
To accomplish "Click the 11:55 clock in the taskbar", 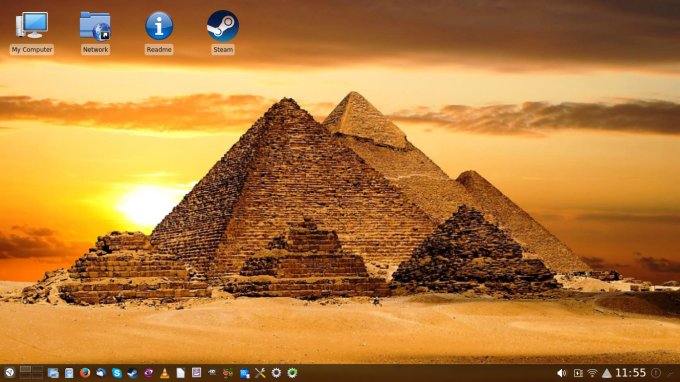I will 631,373.
